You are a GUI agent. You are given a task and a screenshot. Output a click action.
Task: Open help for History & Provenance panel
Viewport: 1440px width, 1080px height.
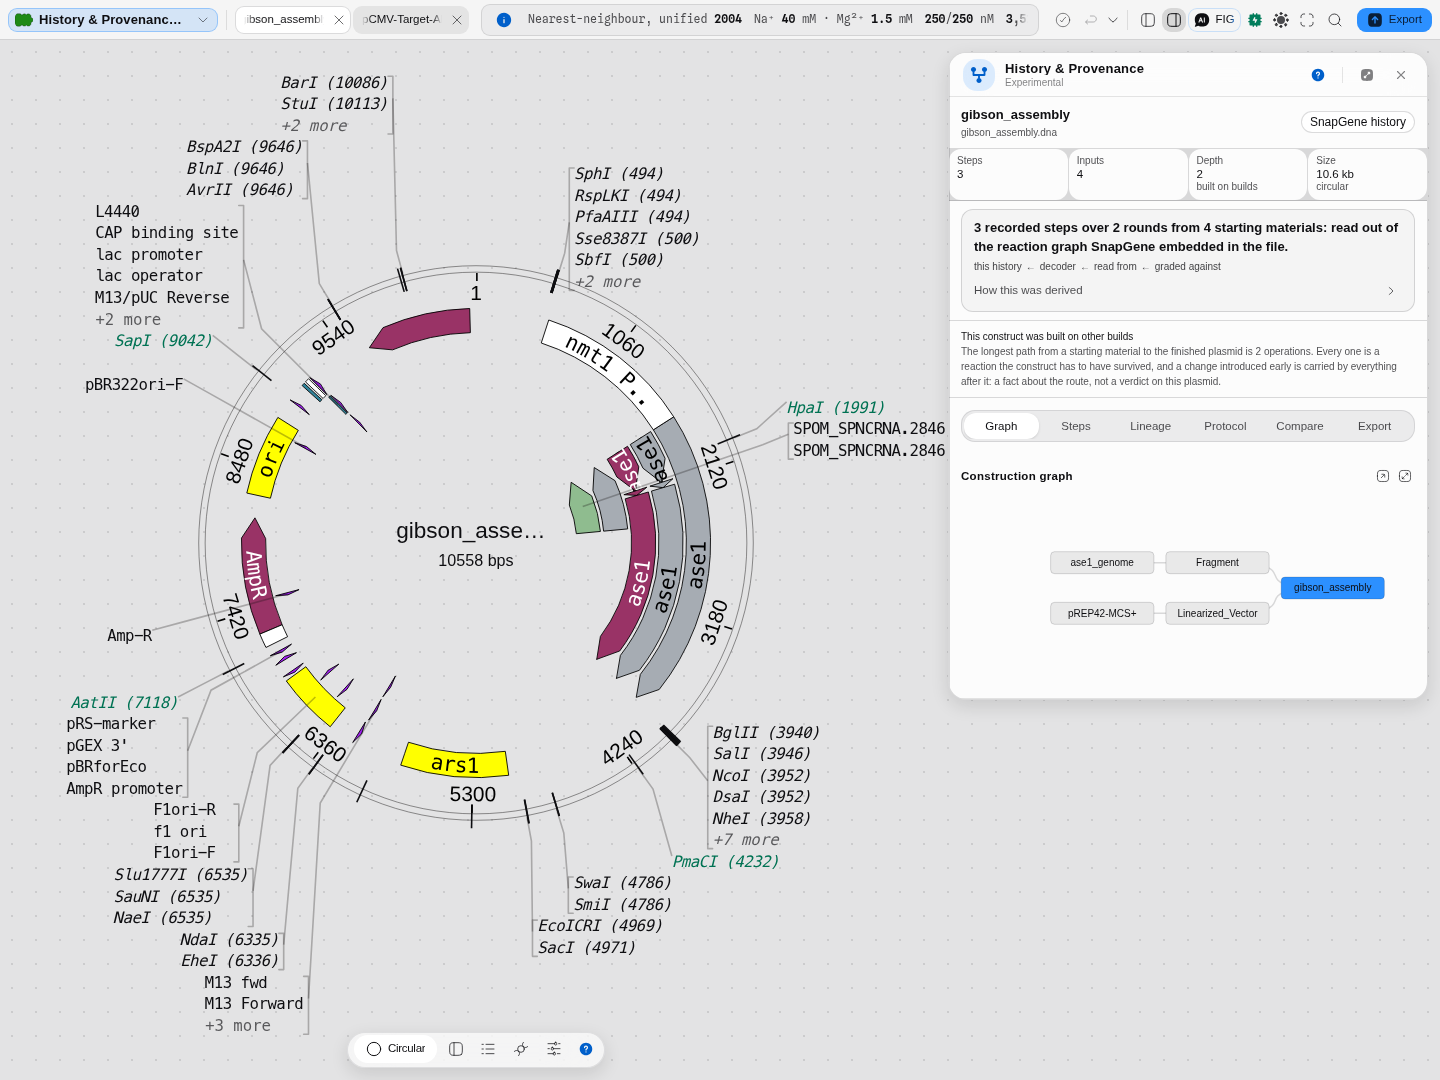(1318, 75)
